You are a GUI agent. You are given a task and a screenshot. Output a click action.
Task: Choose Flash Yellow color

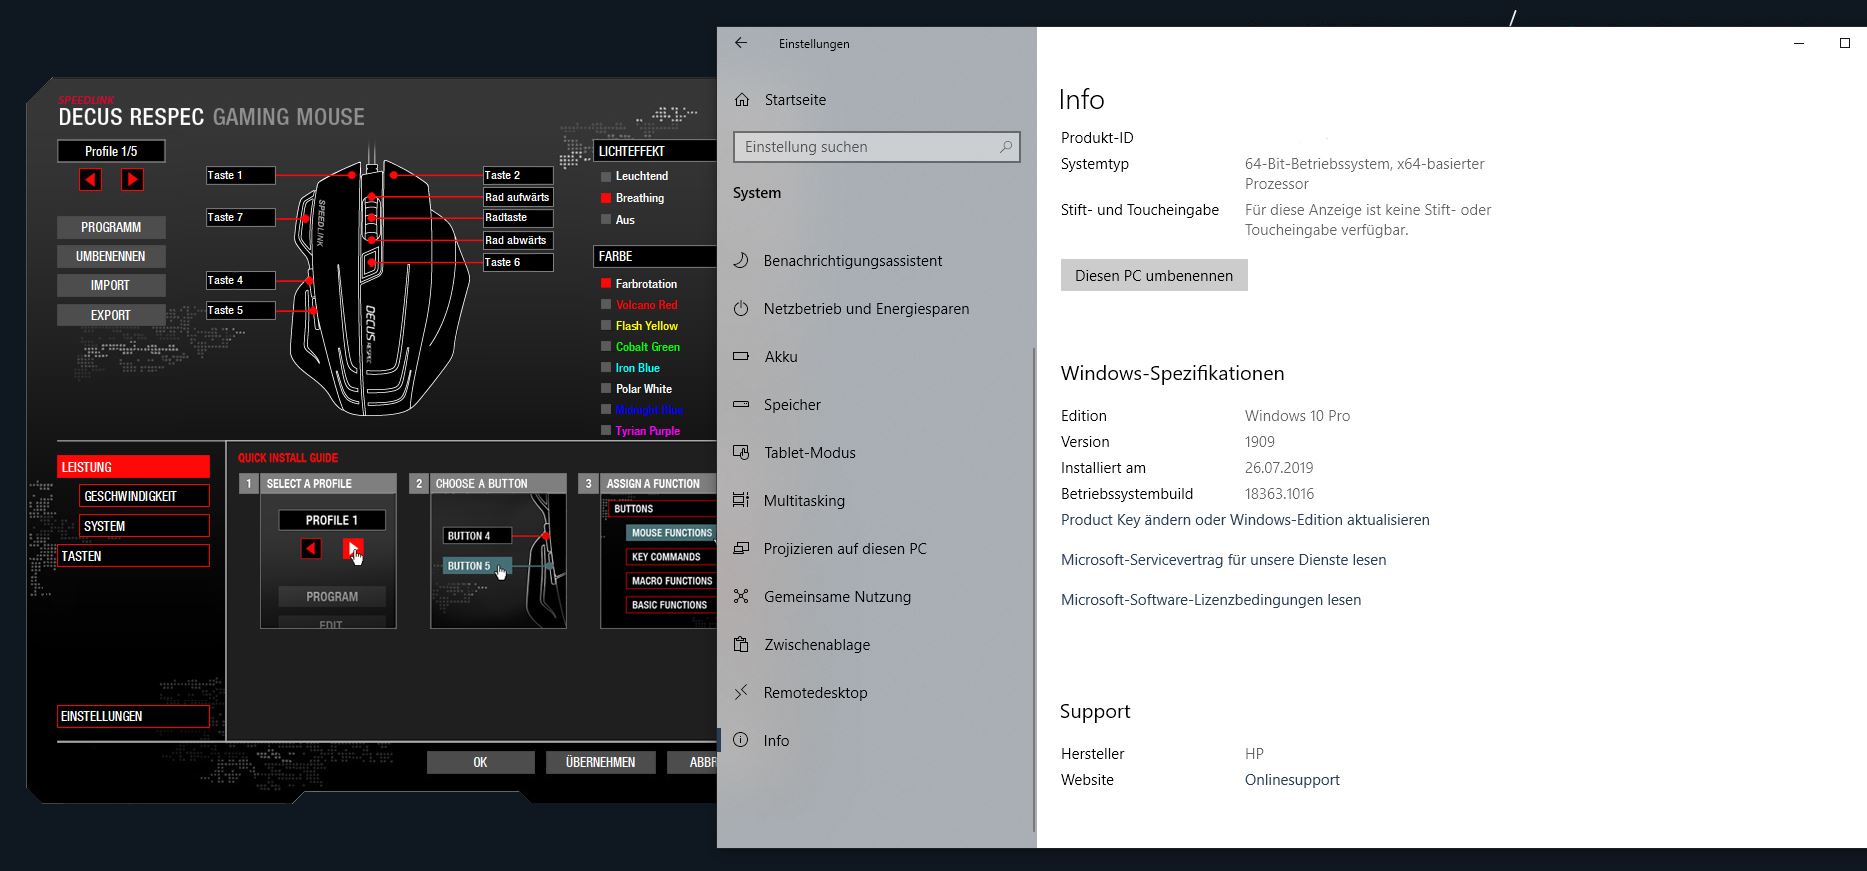point(606,326)
